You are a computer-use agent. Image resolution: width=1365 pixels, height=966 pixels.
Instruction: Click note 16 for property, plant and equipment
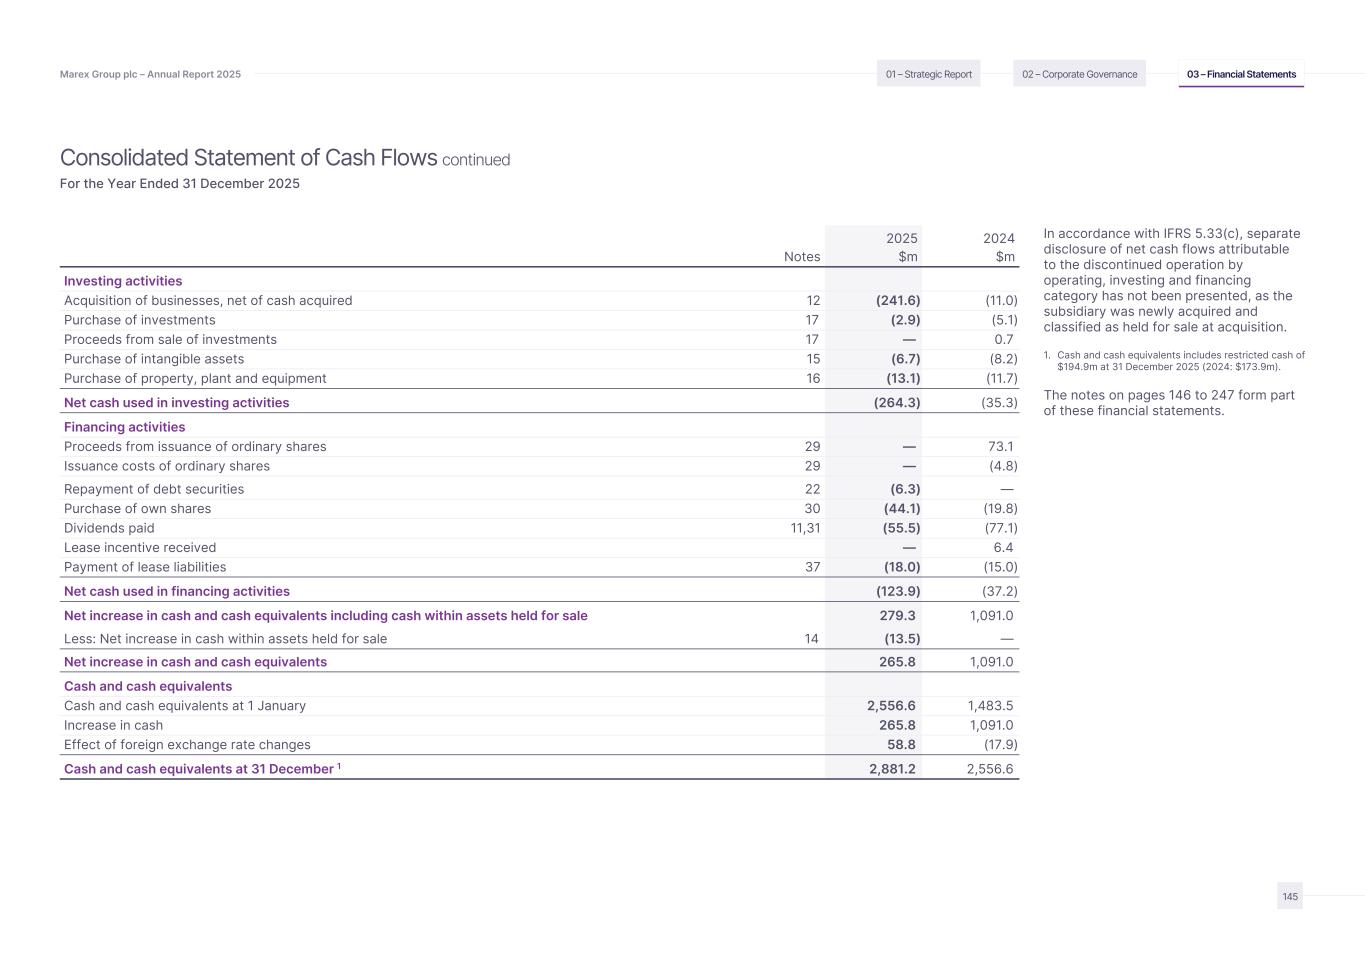(x=813, y=379)
